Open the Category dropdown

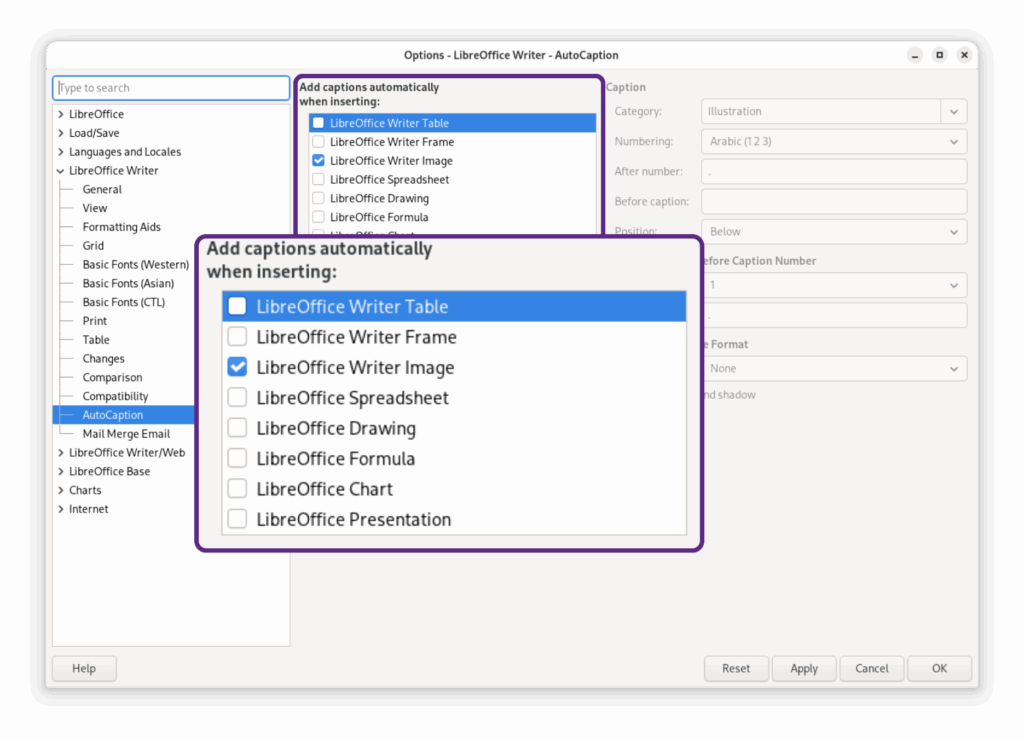953,112
